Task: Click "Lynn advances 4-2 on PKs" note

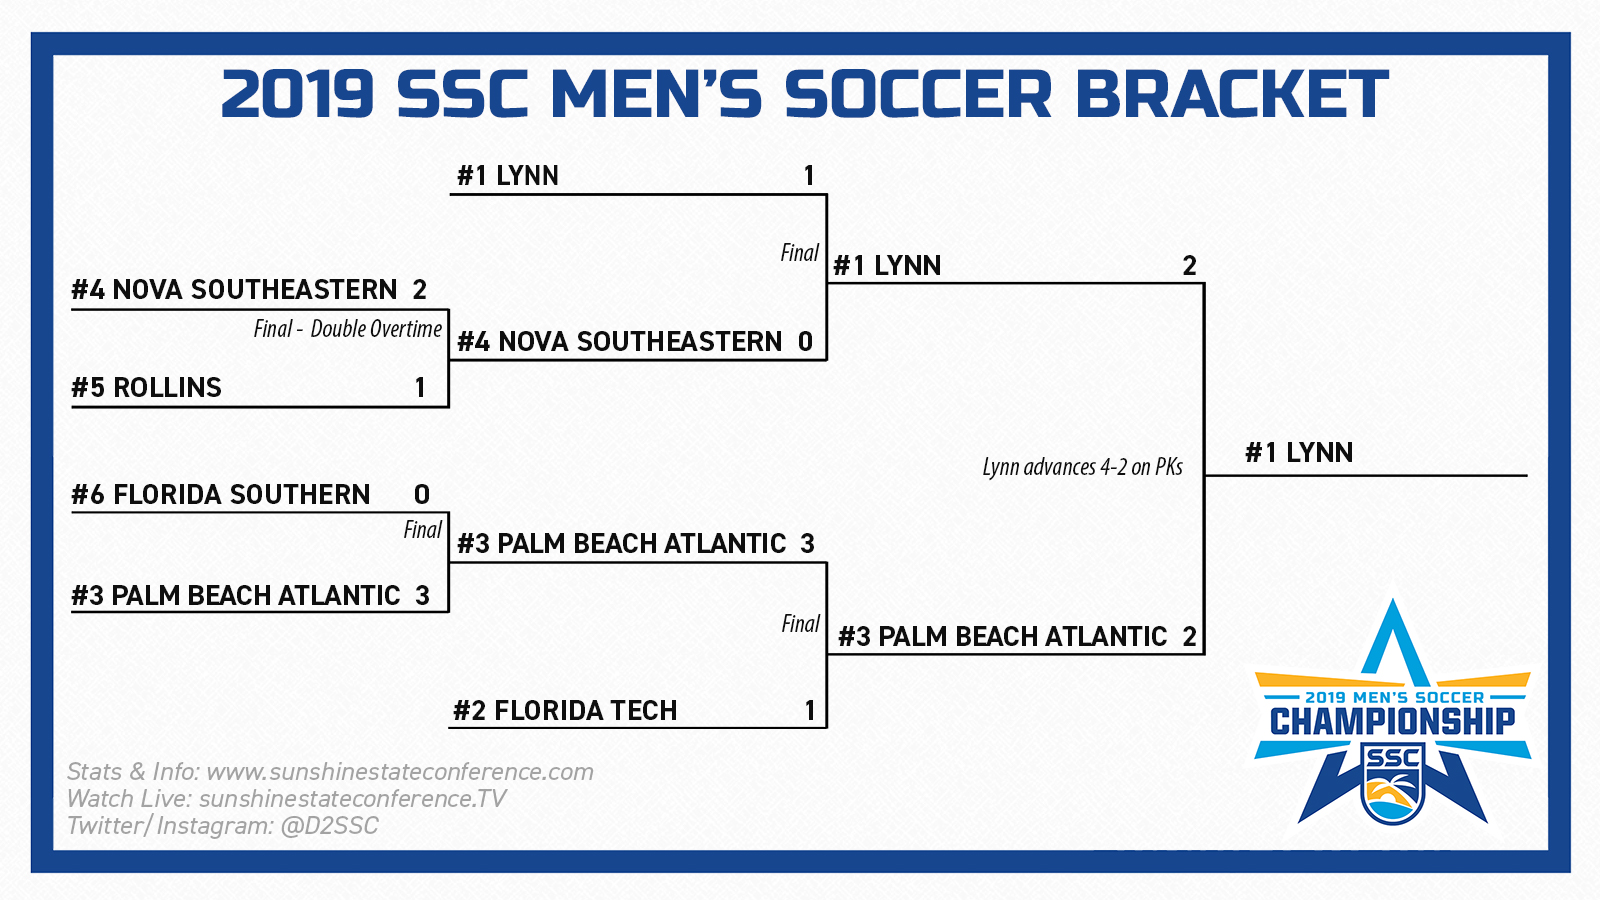Action: point(1082,467)
